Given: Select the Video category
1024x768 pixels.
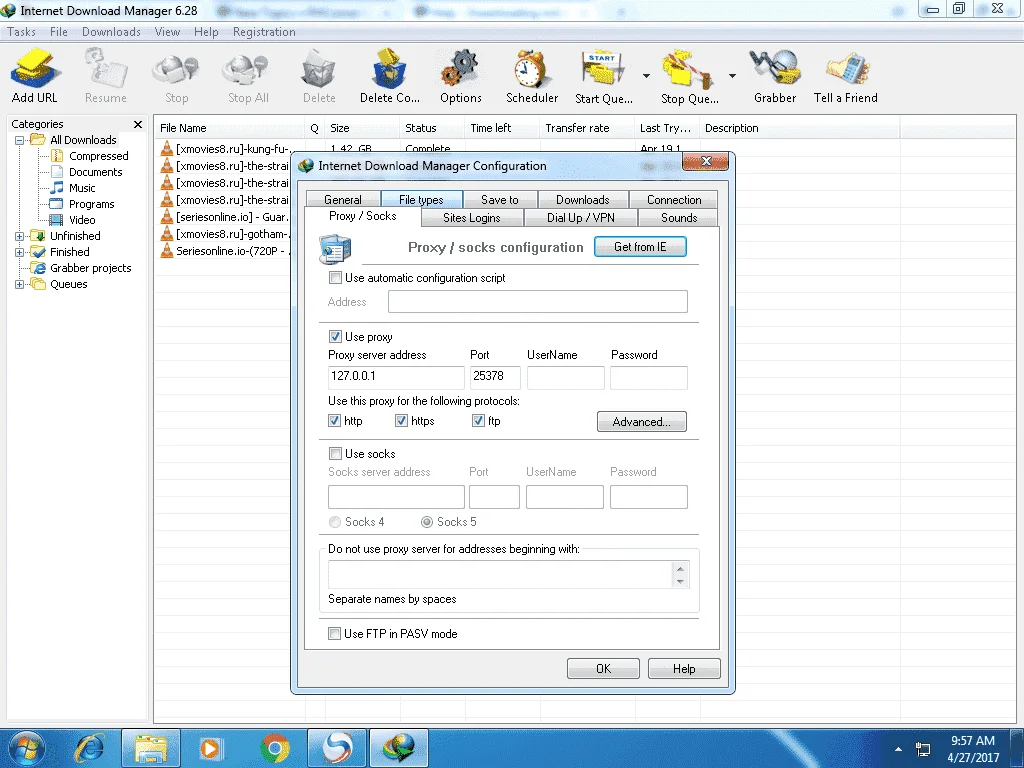Looking at the screenshot, I should (x=73, y=220).
